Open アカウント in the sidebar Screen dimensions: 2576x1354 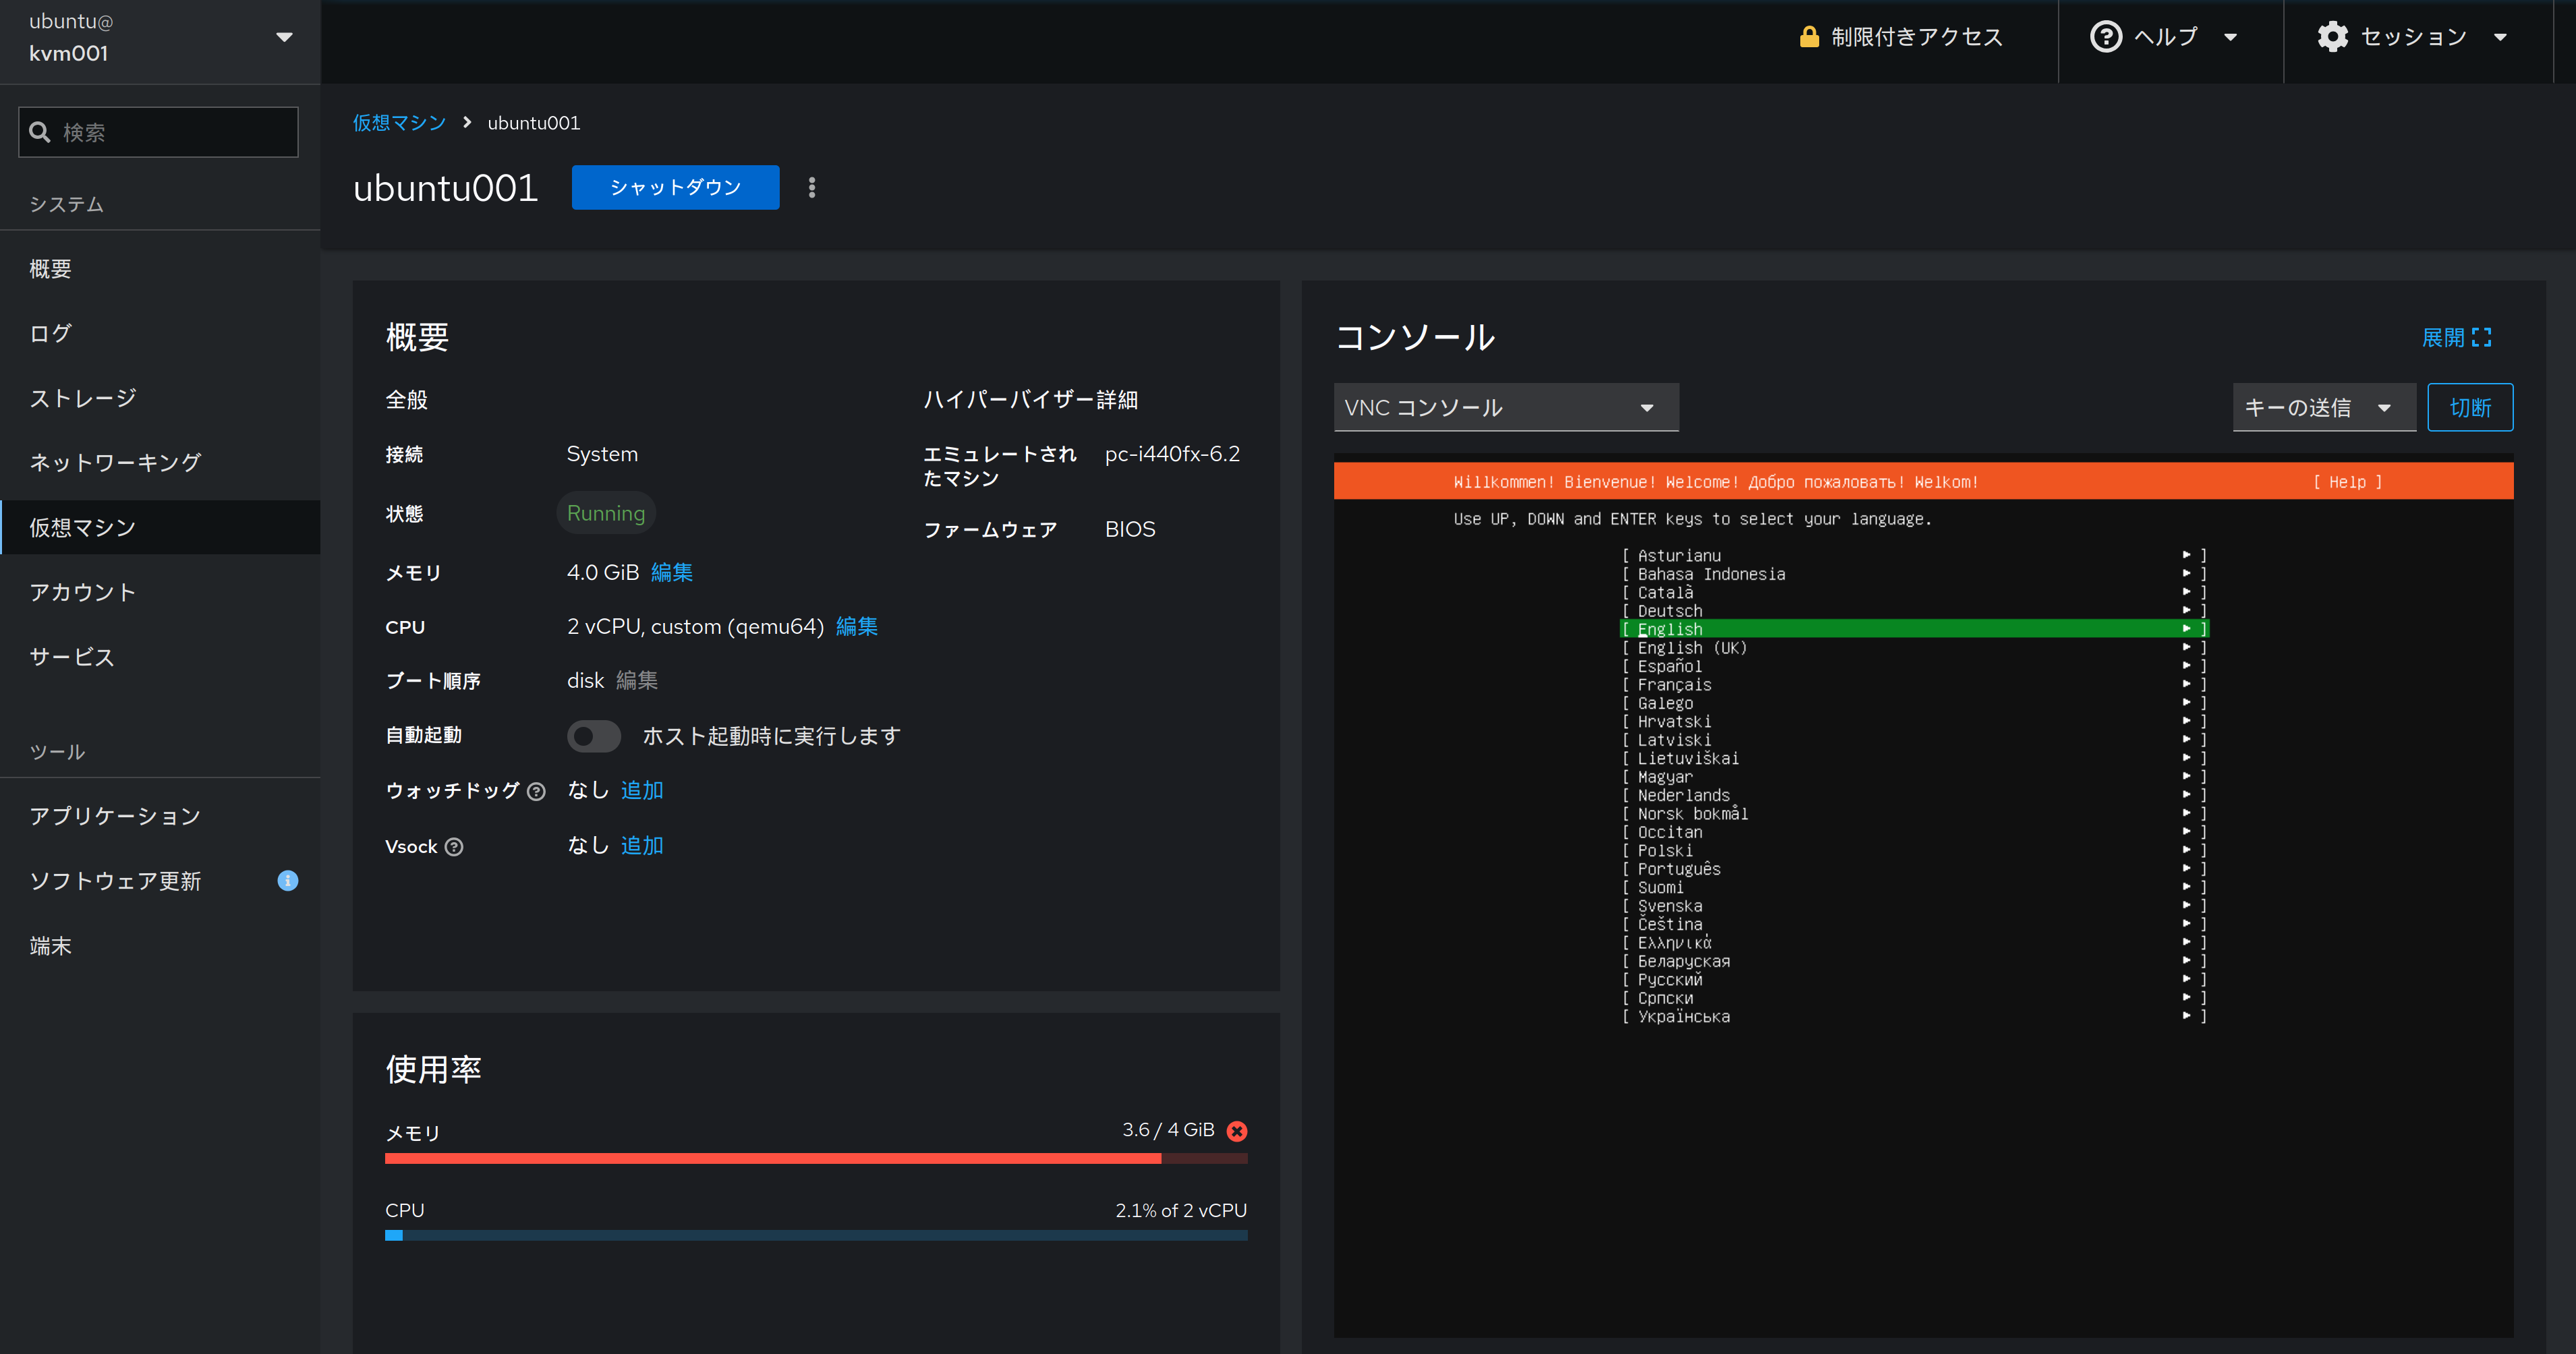(x=160, y=592)
